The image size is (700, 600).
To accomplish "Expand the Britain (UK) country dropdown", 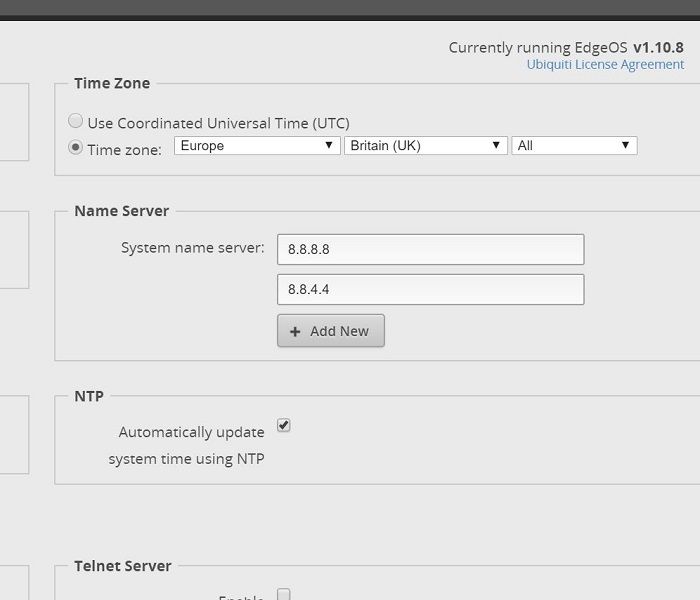I will coord(425,146).
